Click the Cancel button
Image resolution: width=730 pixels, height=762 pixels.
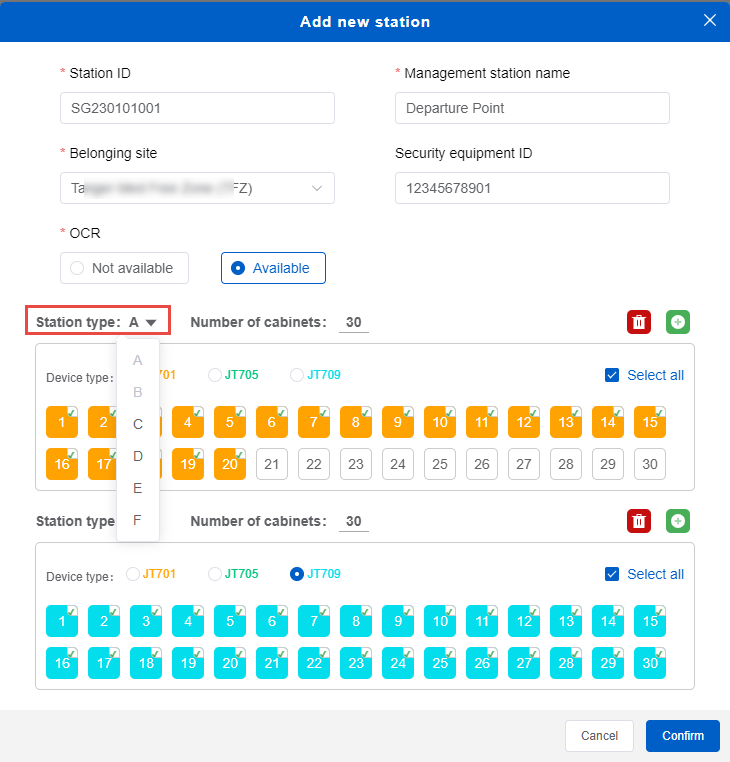(x=600, y=735)
